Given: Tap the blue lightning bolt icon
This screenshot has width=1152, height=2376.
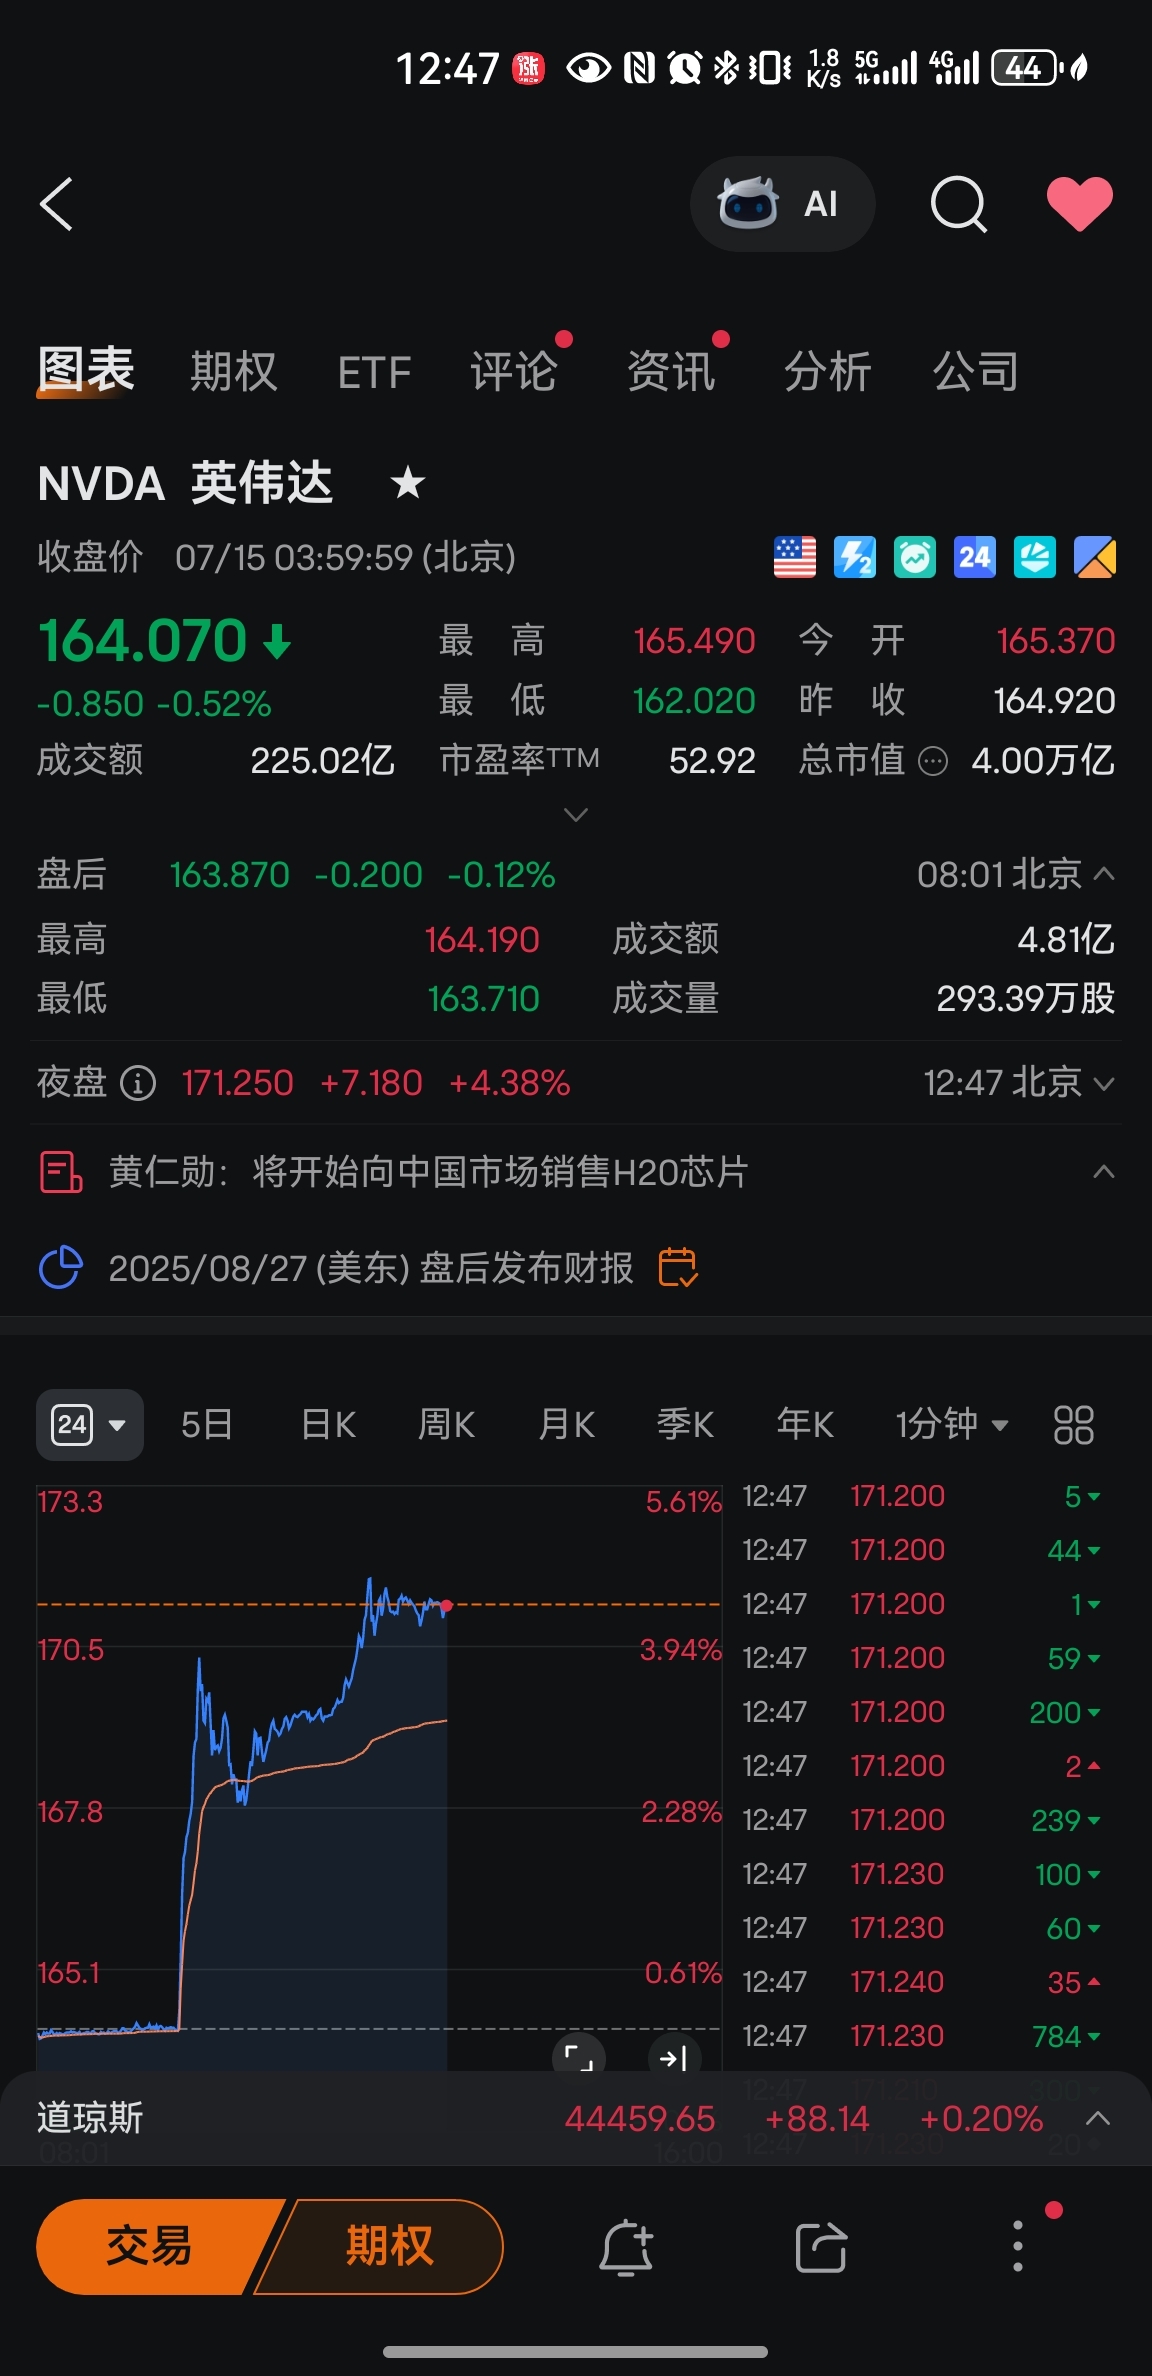Looking at the screenshot, I should [x=855, y=557].
